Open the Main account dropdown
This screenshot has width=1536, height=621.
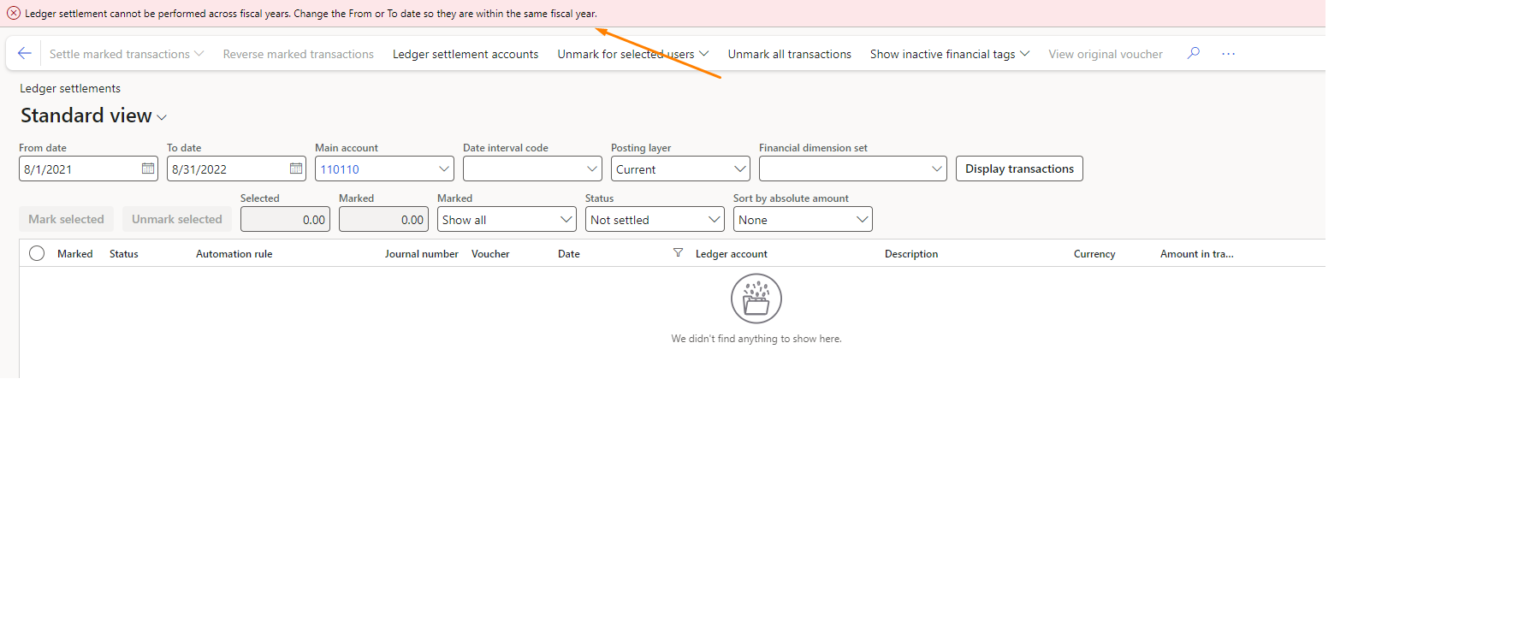pyautogui.click(x=445, y=169)
